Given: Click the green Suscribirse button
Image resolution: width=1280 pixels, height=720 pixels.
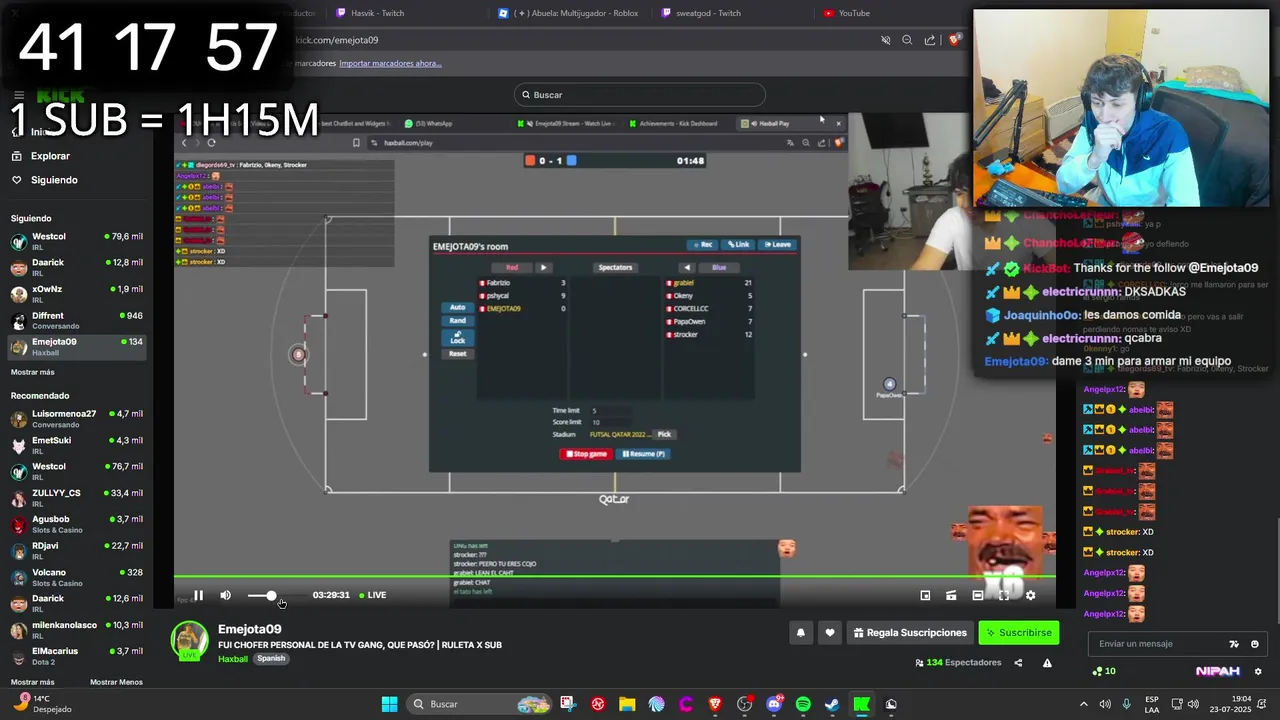Looking at the screenshot, I should click(x=1018, y=632).
